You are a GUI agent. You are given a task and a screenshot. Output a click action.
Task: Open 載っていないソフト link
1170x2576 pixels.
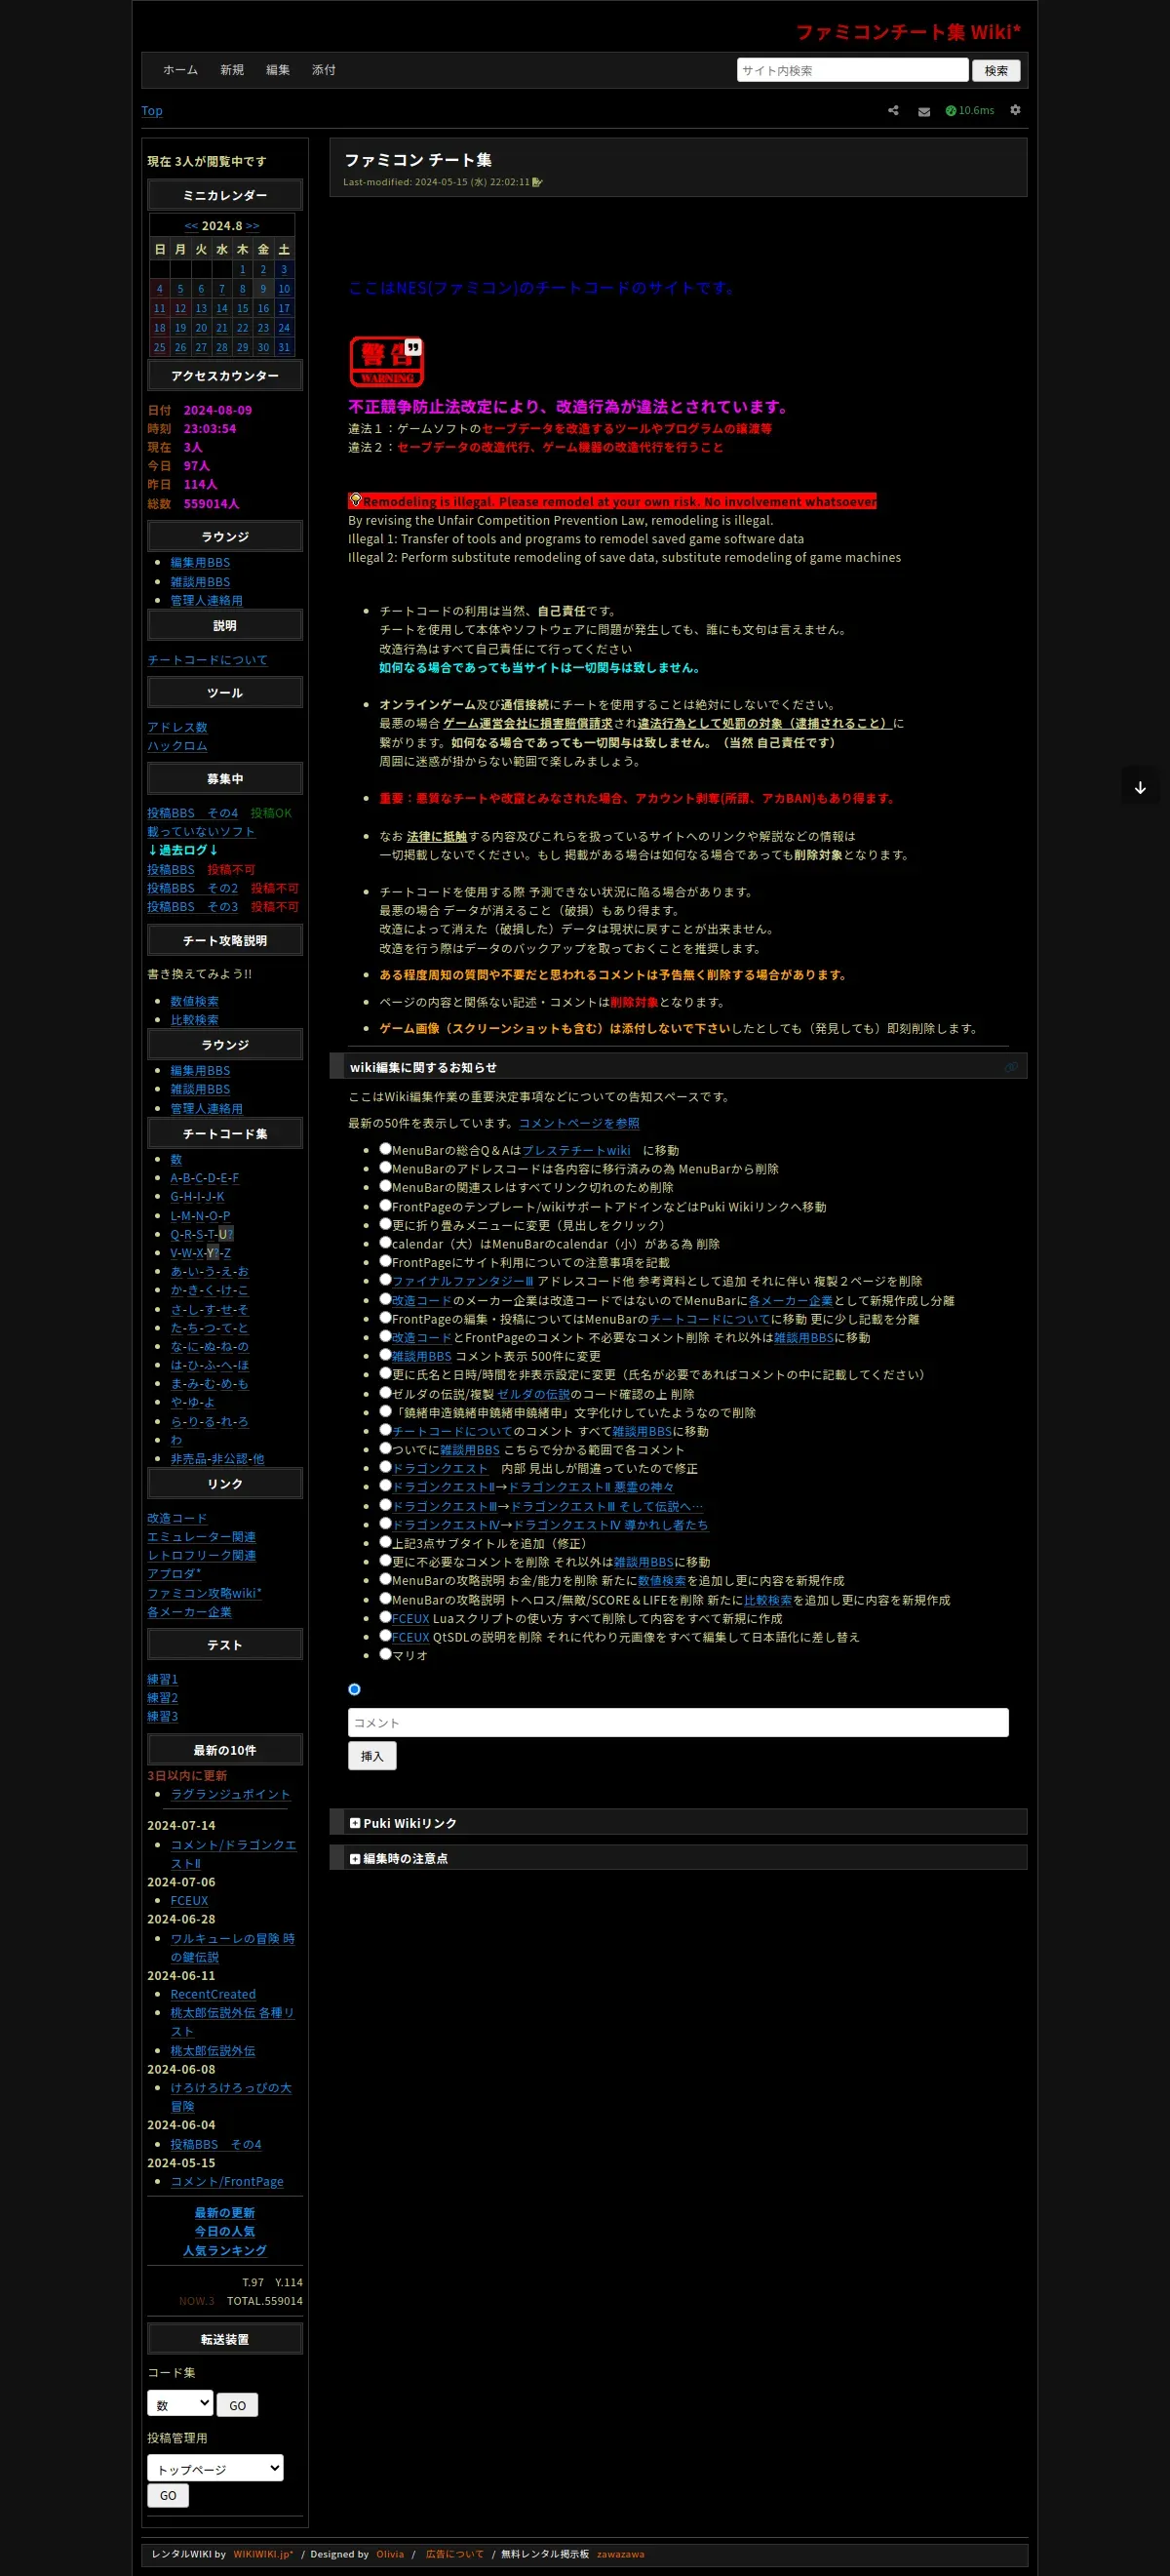pos(201,831)
